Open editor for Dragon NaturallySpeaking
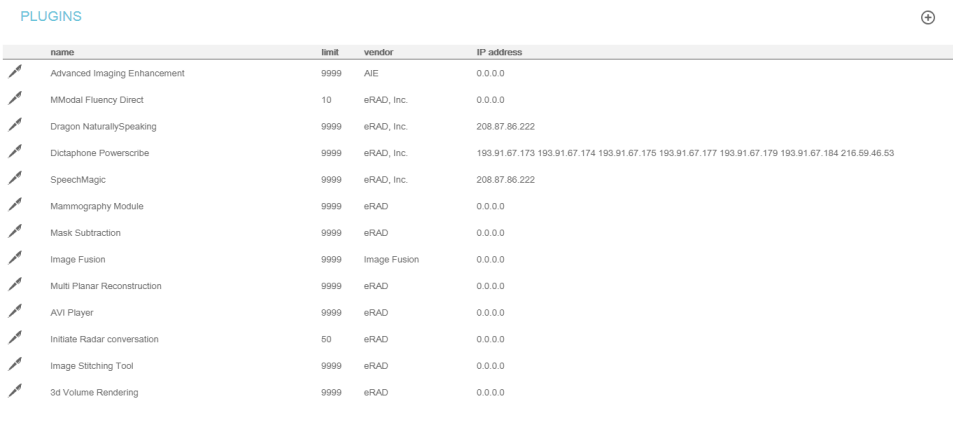Viewport: 953px width, 426px height. point(14,126)
